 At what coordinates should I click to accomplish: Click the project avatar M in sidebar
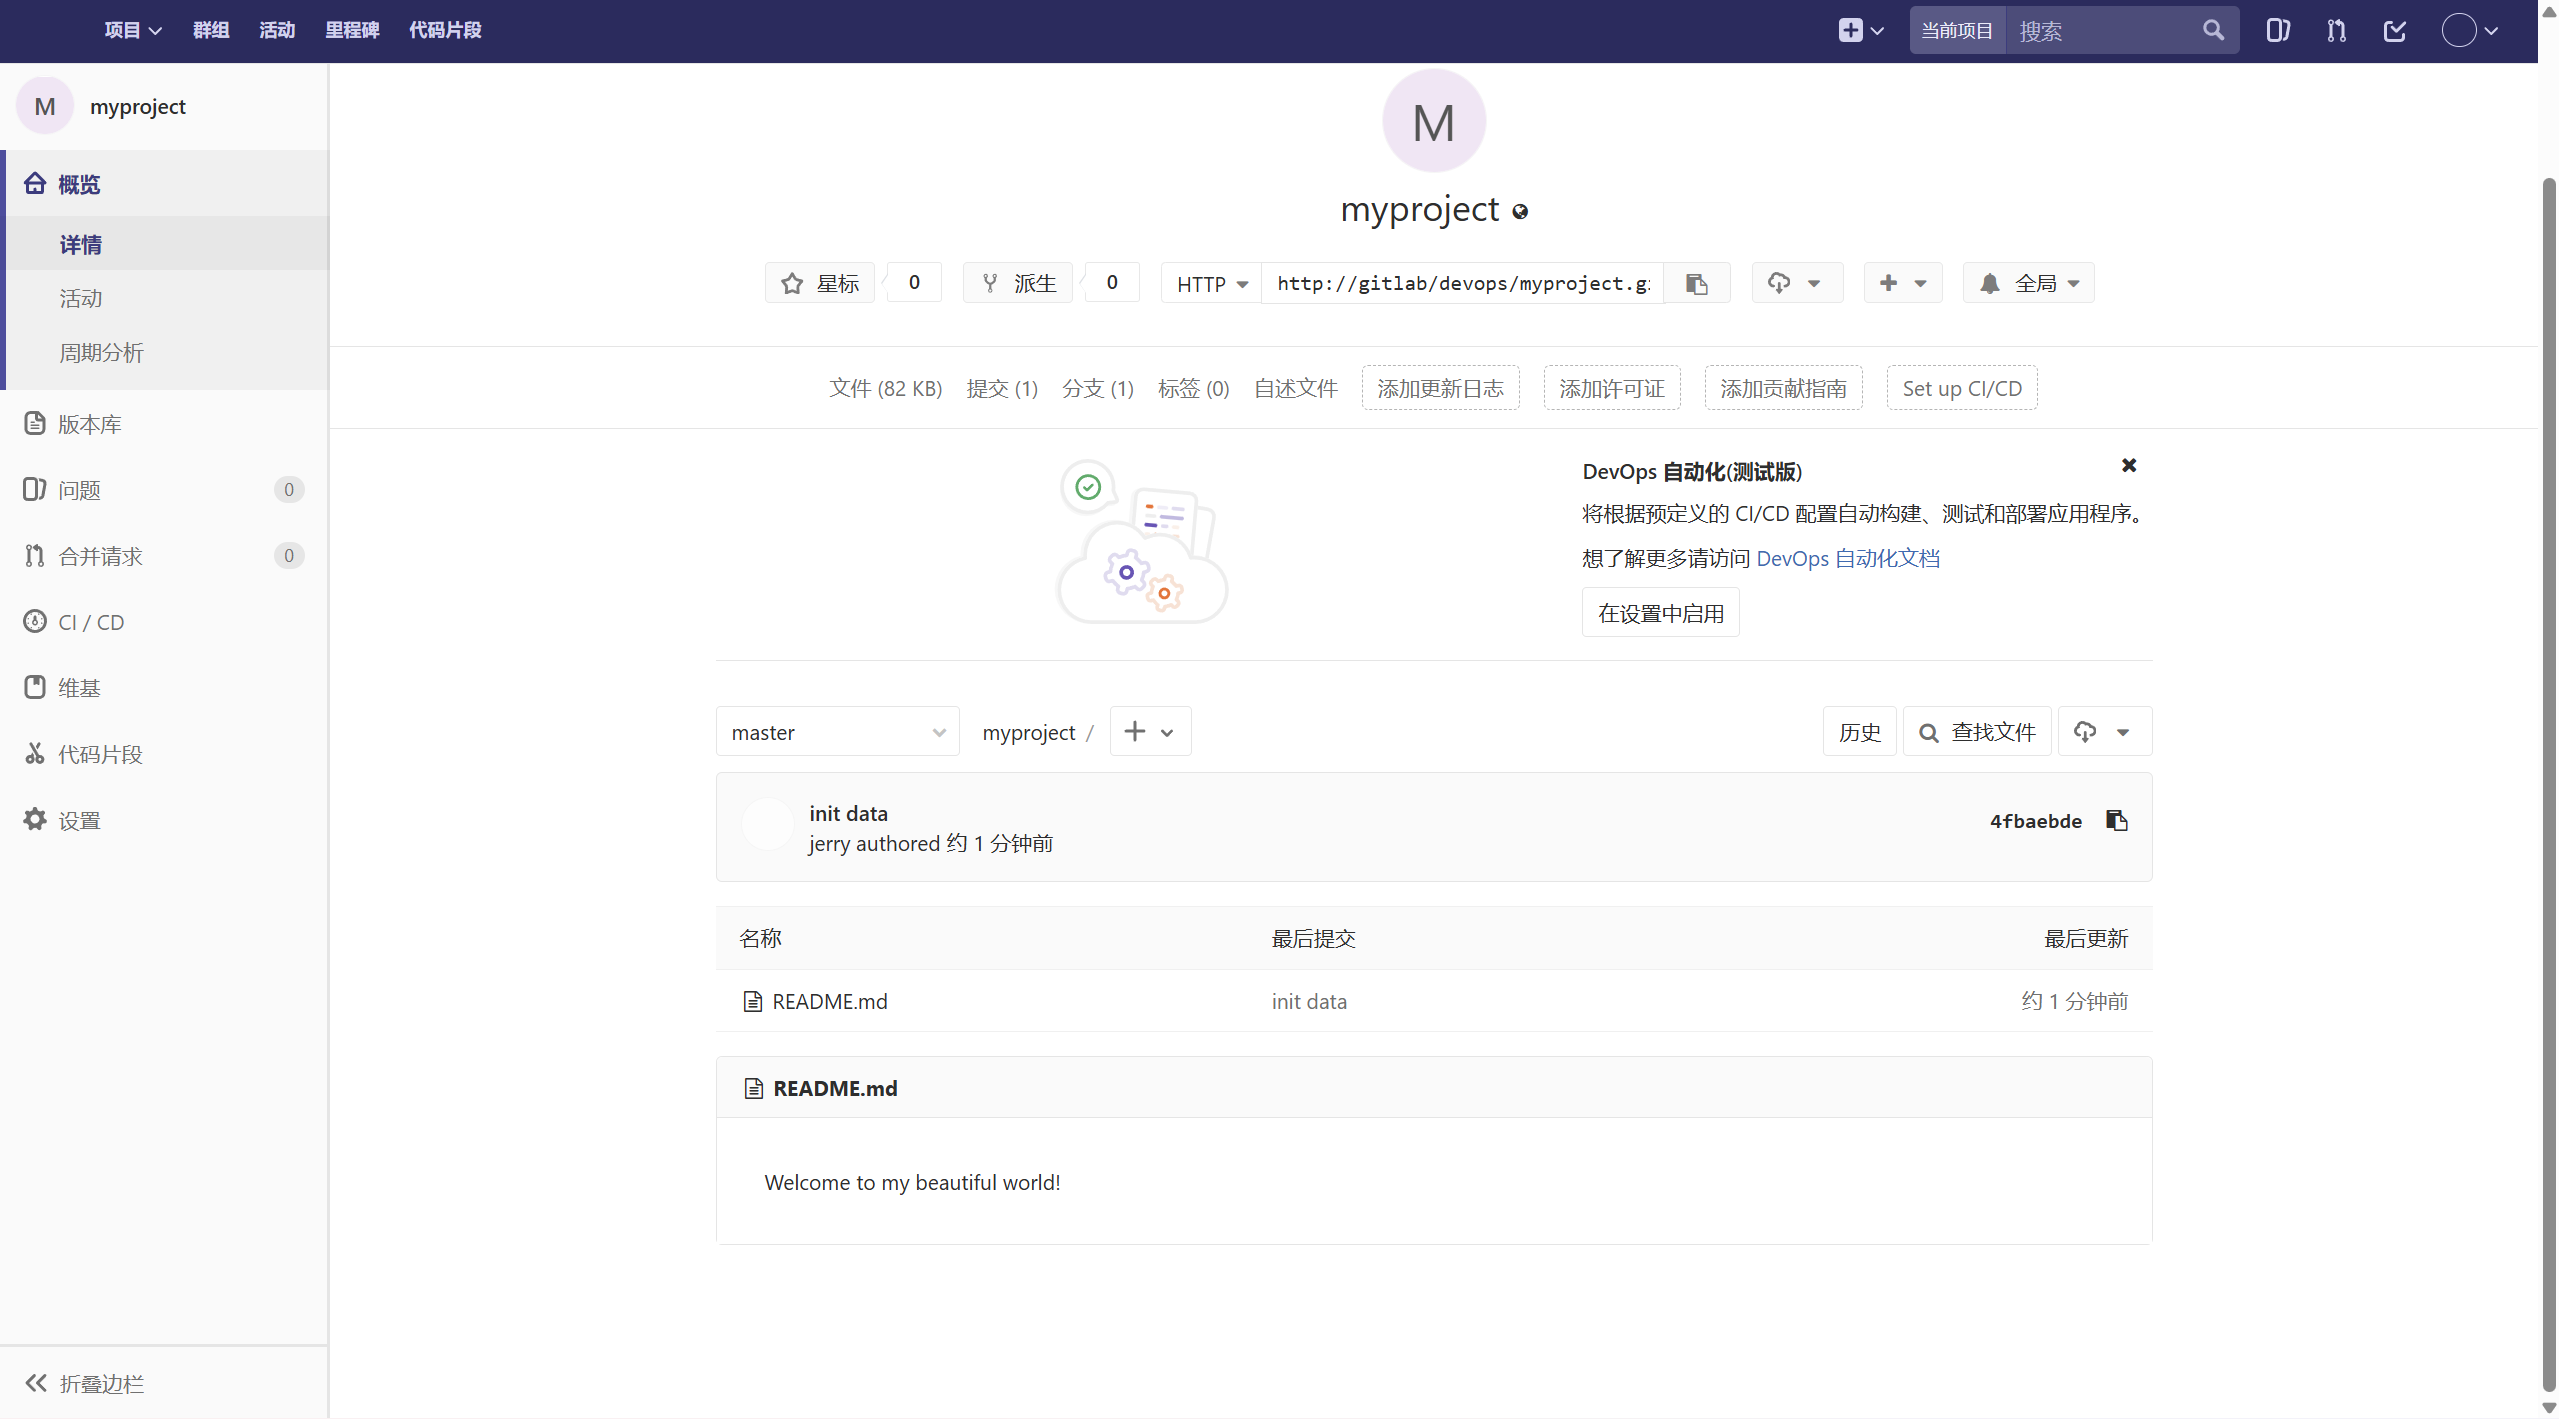pos(45,106)
